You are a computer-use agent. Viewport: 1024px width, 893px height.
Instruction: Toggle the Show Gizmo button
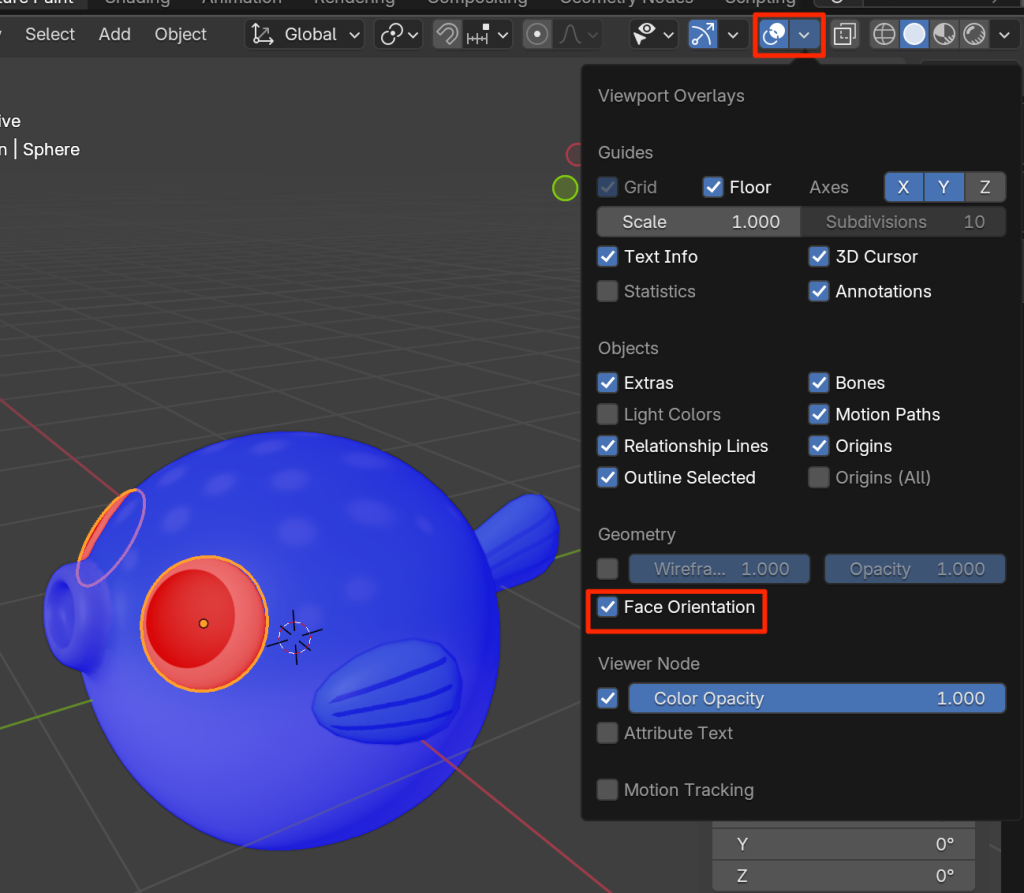pos(704,35)
